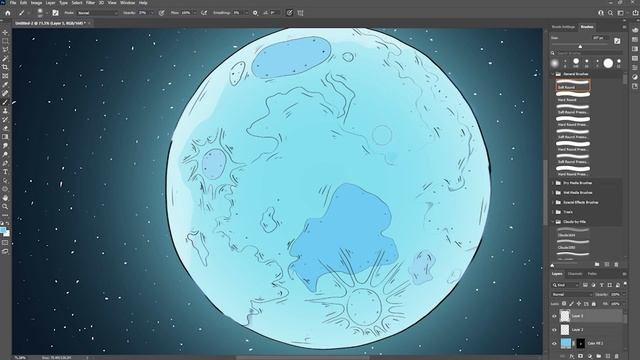The image size is (640, 360).
Task: Select the Layer 2 layer
Action: 590,329
